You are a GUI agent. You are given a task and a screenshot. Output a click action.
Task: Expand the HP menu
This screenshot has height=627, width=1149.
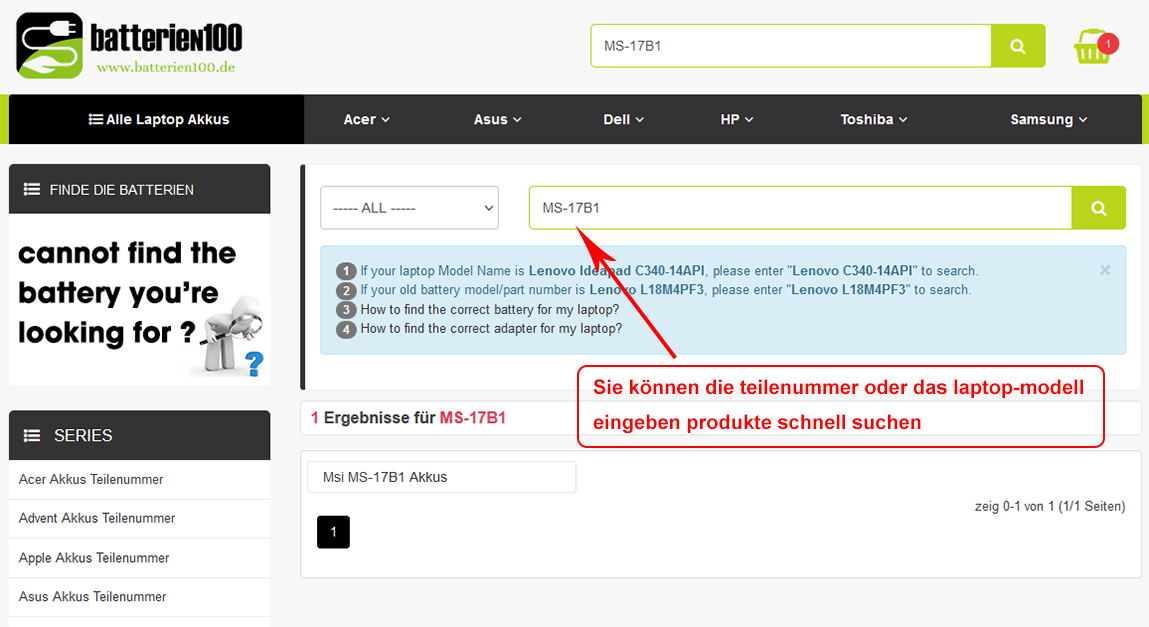[736, 119]
